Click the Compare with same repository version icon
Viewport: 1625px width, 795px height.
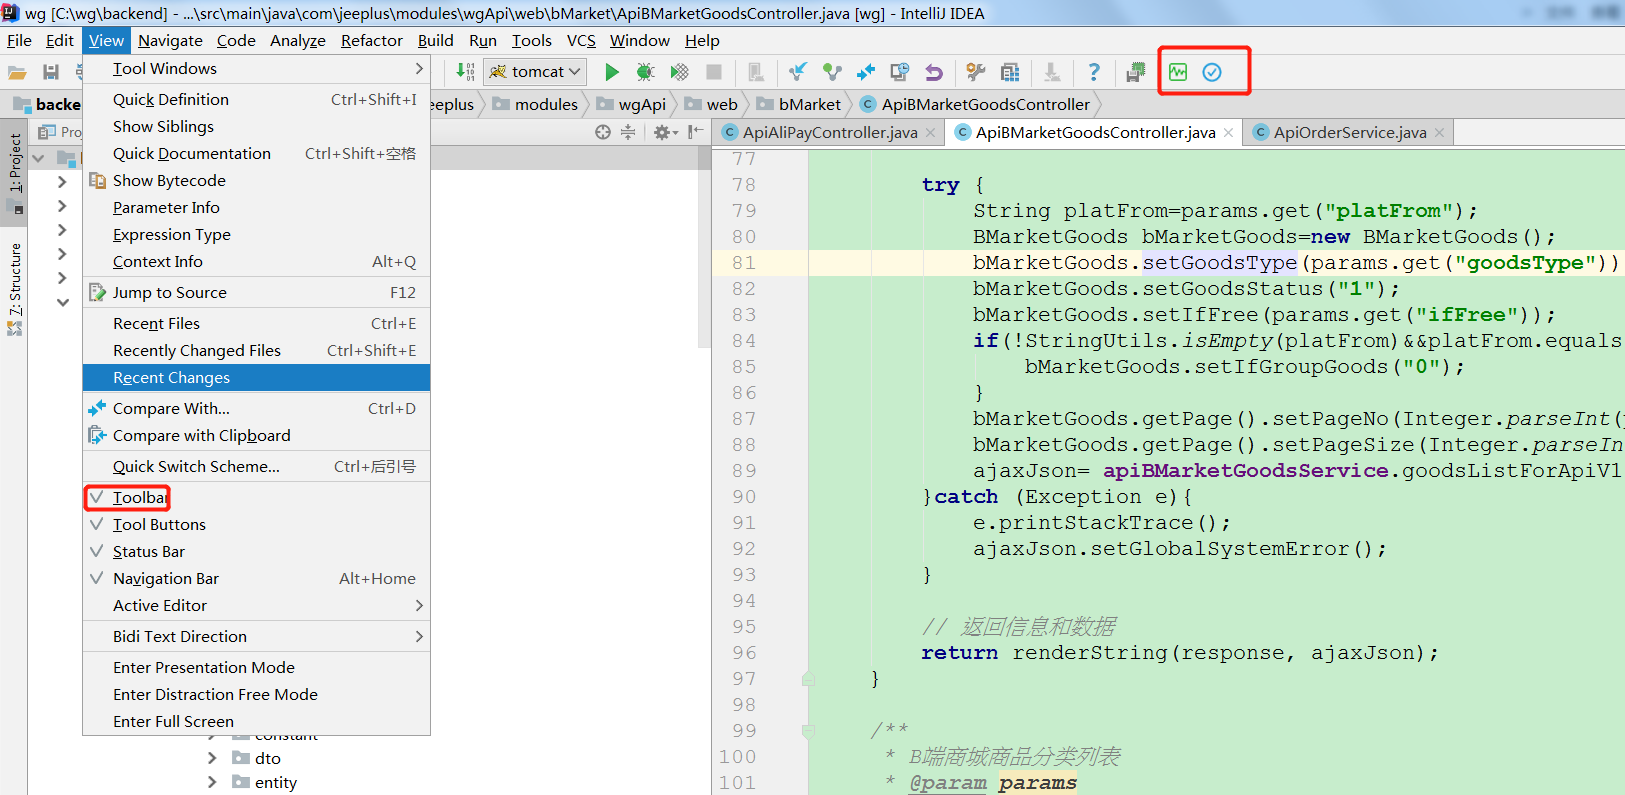[x=866, y=72]
